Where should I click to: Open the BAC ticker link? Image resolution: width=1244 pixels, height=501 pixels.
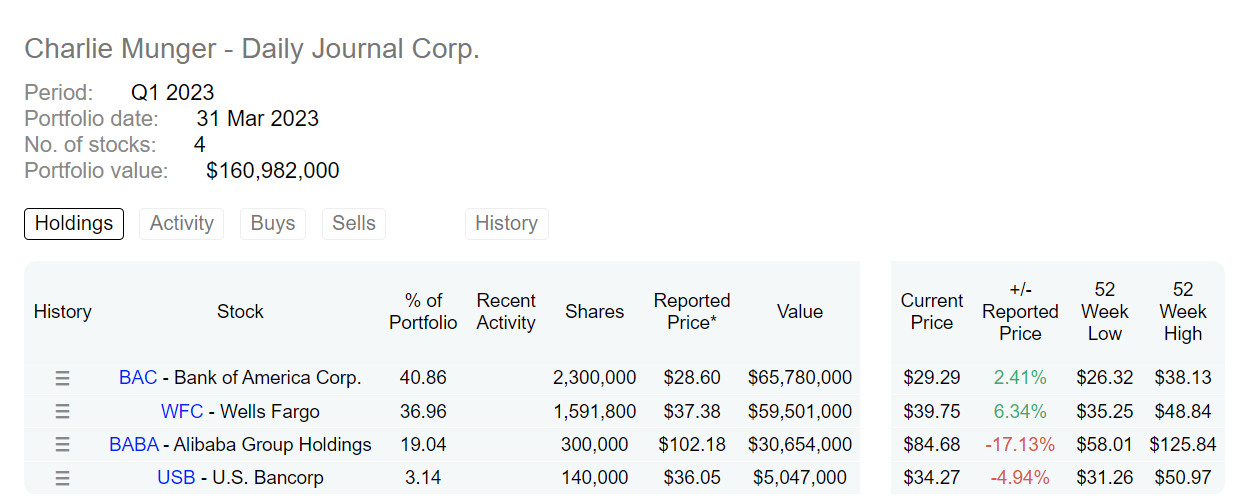tap(138, 378)
